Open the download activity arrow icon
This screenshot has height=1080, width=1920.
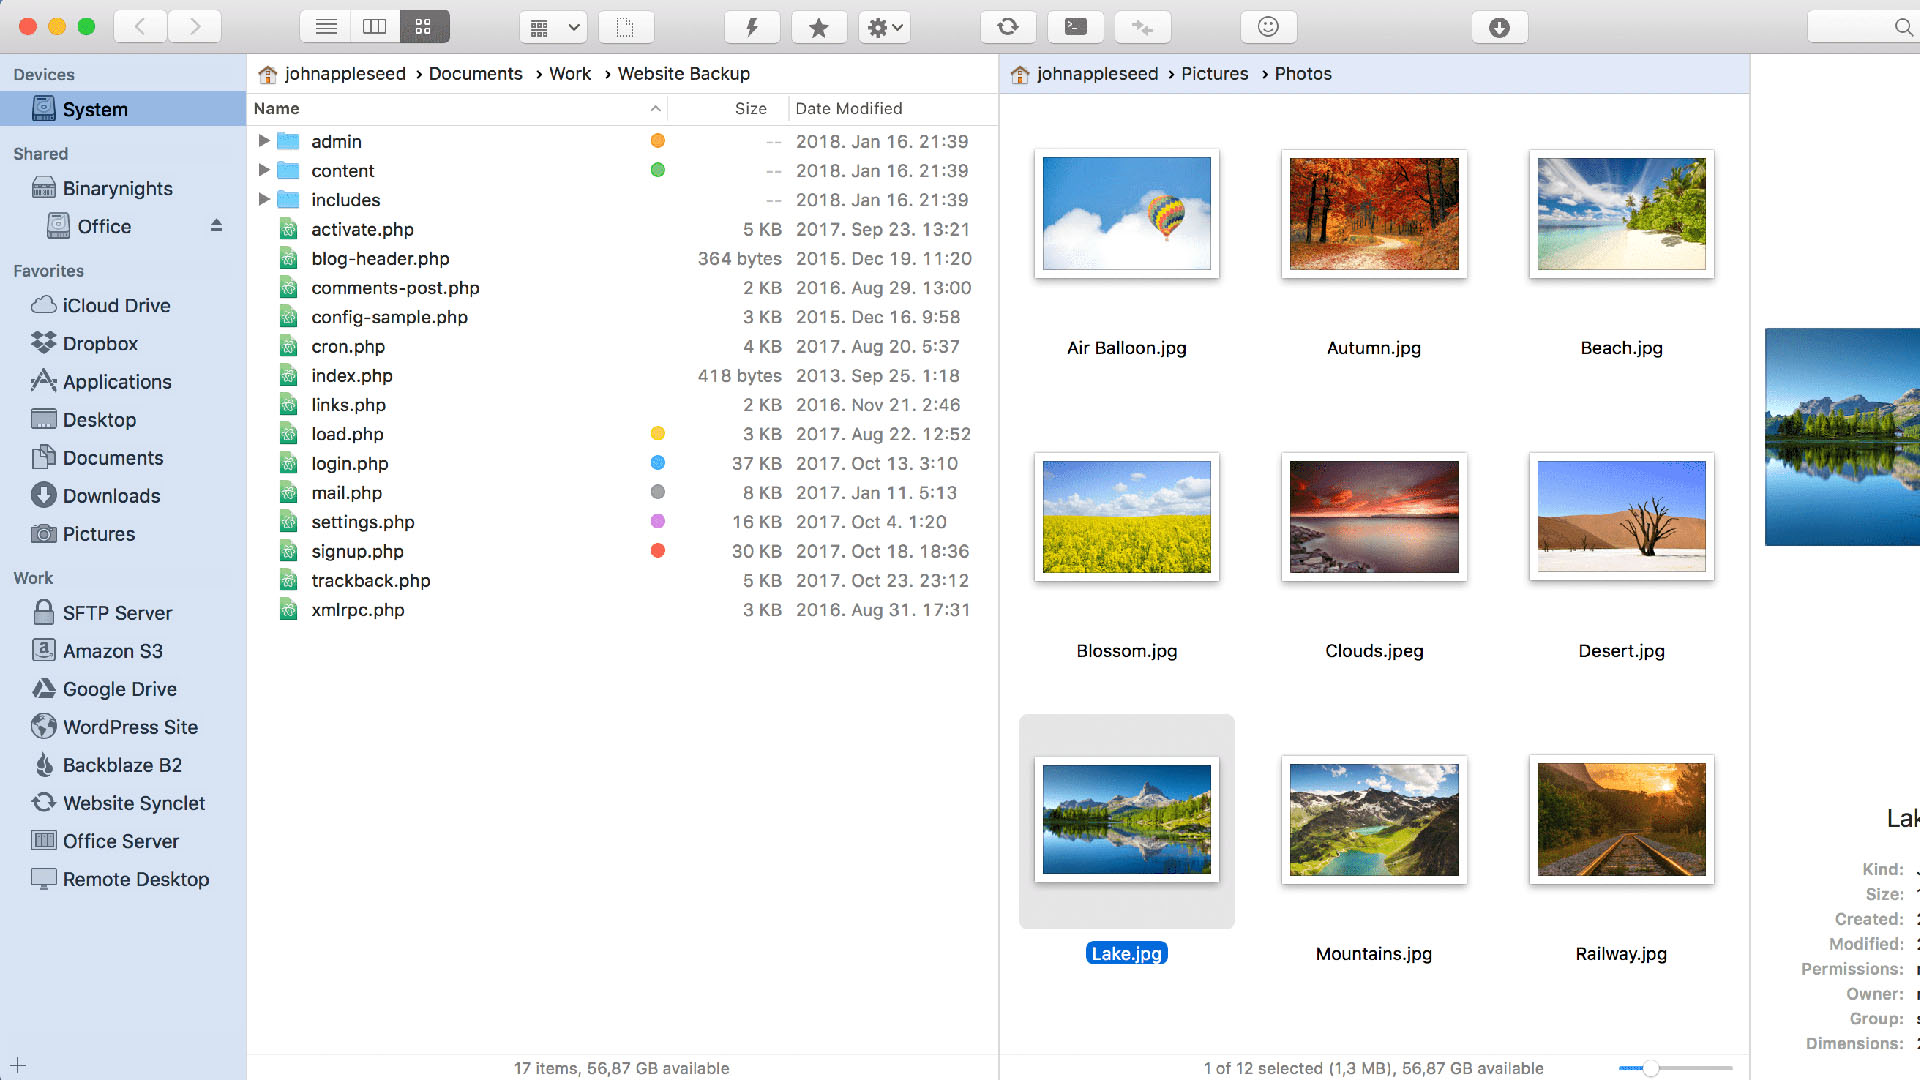tap(1498, 27)
